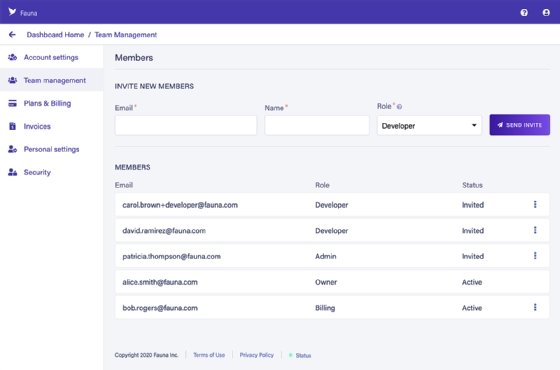560x370 pixels.
Task: Click the Security lock-user icon
Action: point(12,172)
